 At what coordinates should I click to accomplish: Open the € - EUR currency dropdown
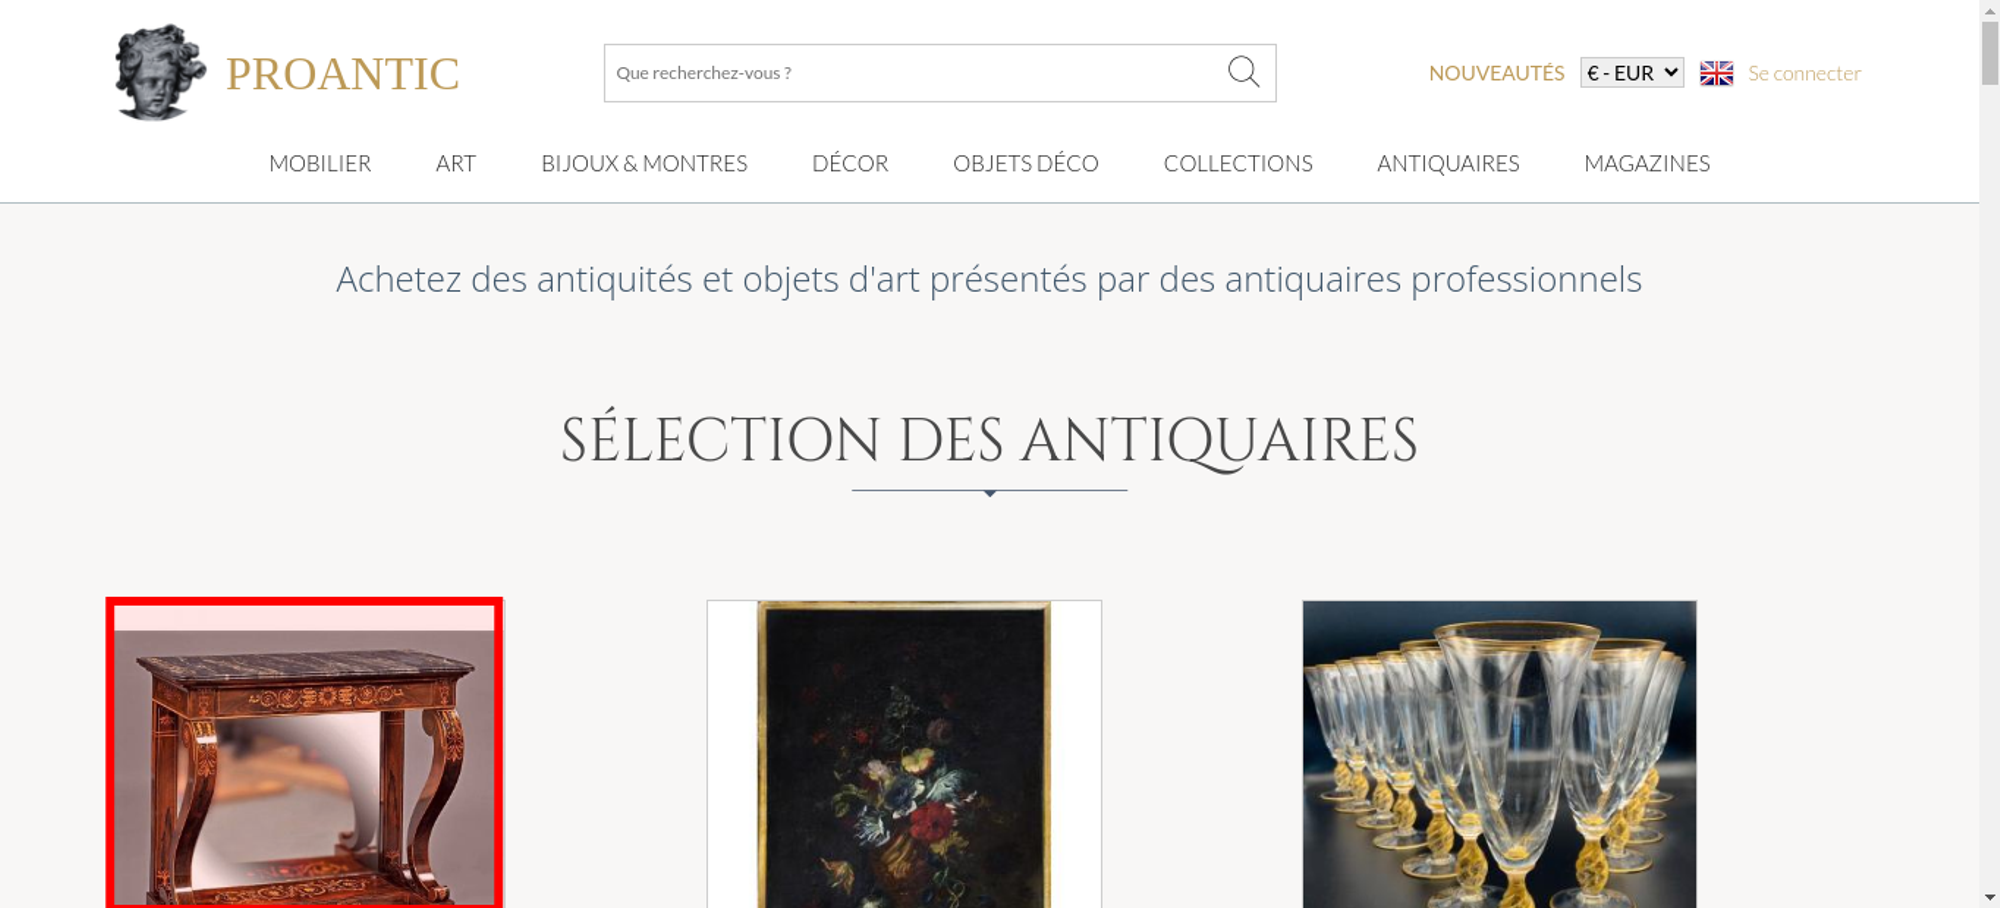click(1632, 73)
